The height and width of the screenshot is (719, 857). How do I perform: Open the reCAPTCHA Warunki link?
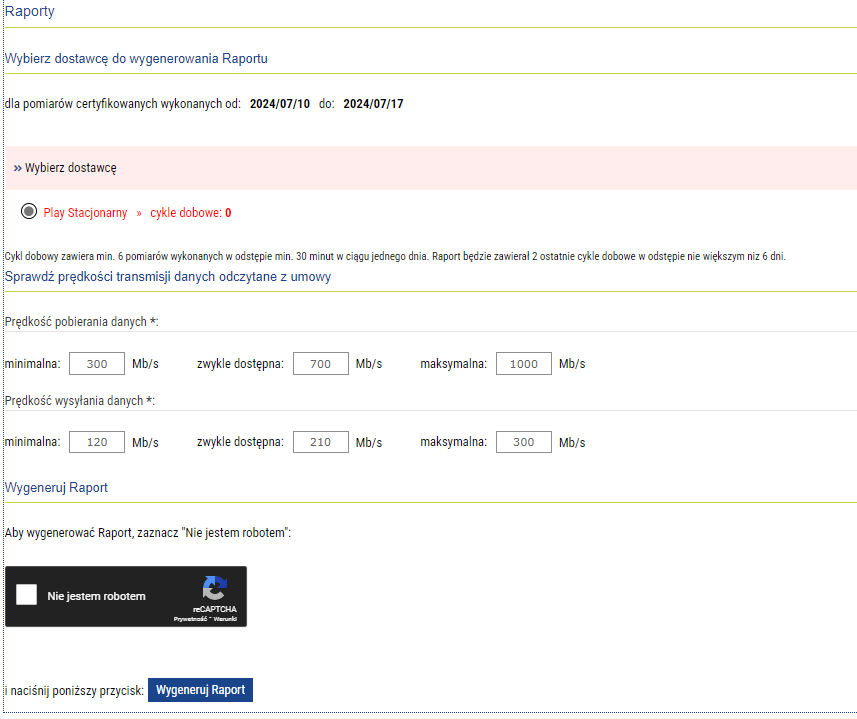point(225,619)
